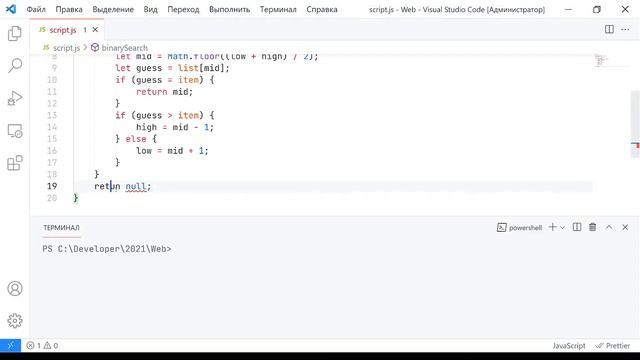640x360 pixels.
Task: Switch to the ТЕРМИНАЛ panel tab
Action: (62, 228)
